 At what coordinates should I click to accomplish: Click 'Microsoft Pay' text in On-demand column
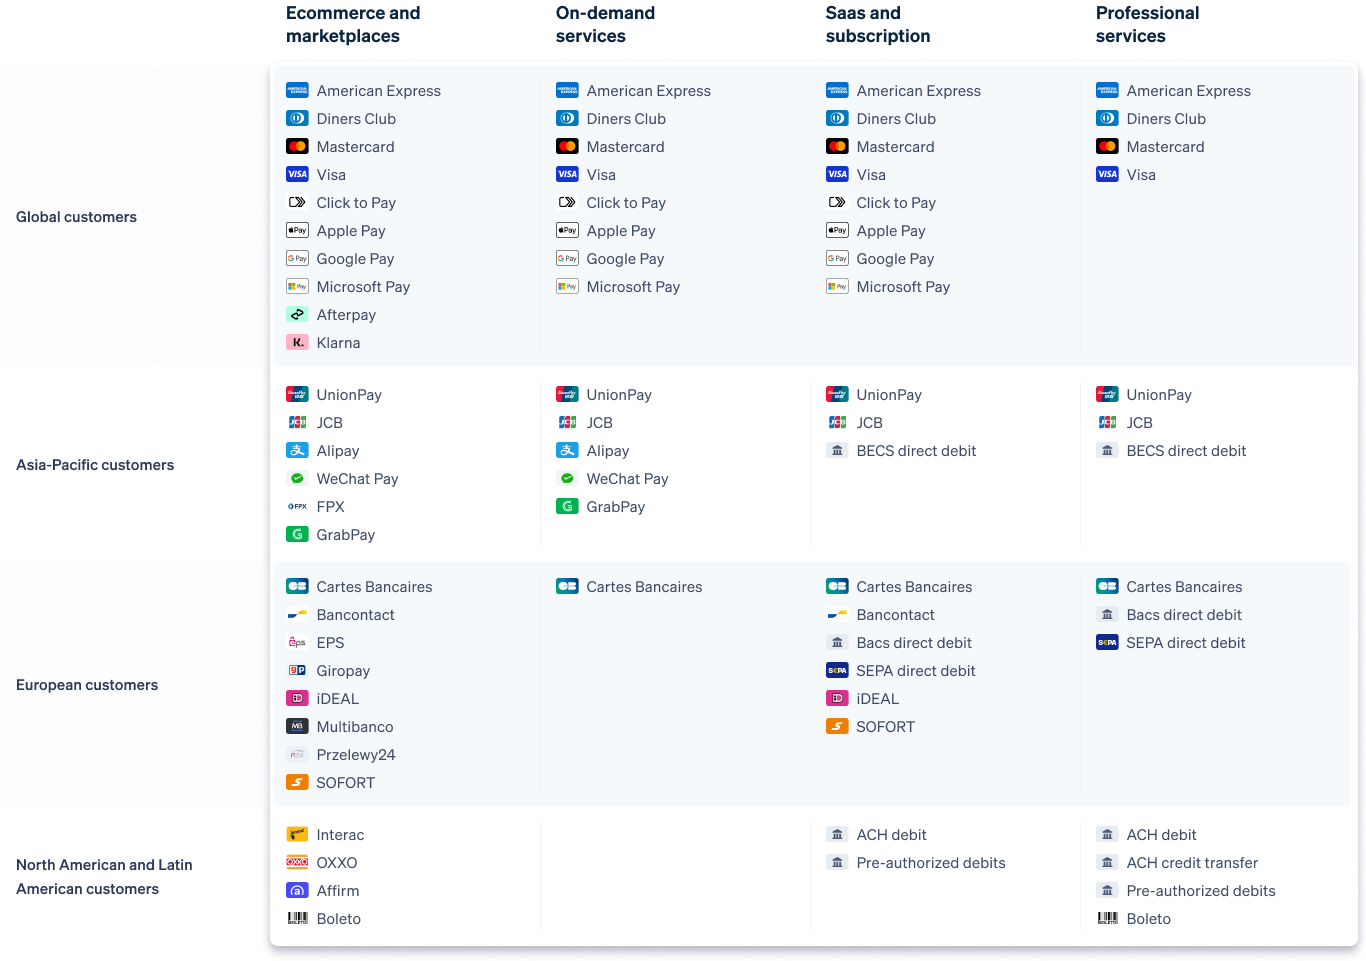point(633,287)
